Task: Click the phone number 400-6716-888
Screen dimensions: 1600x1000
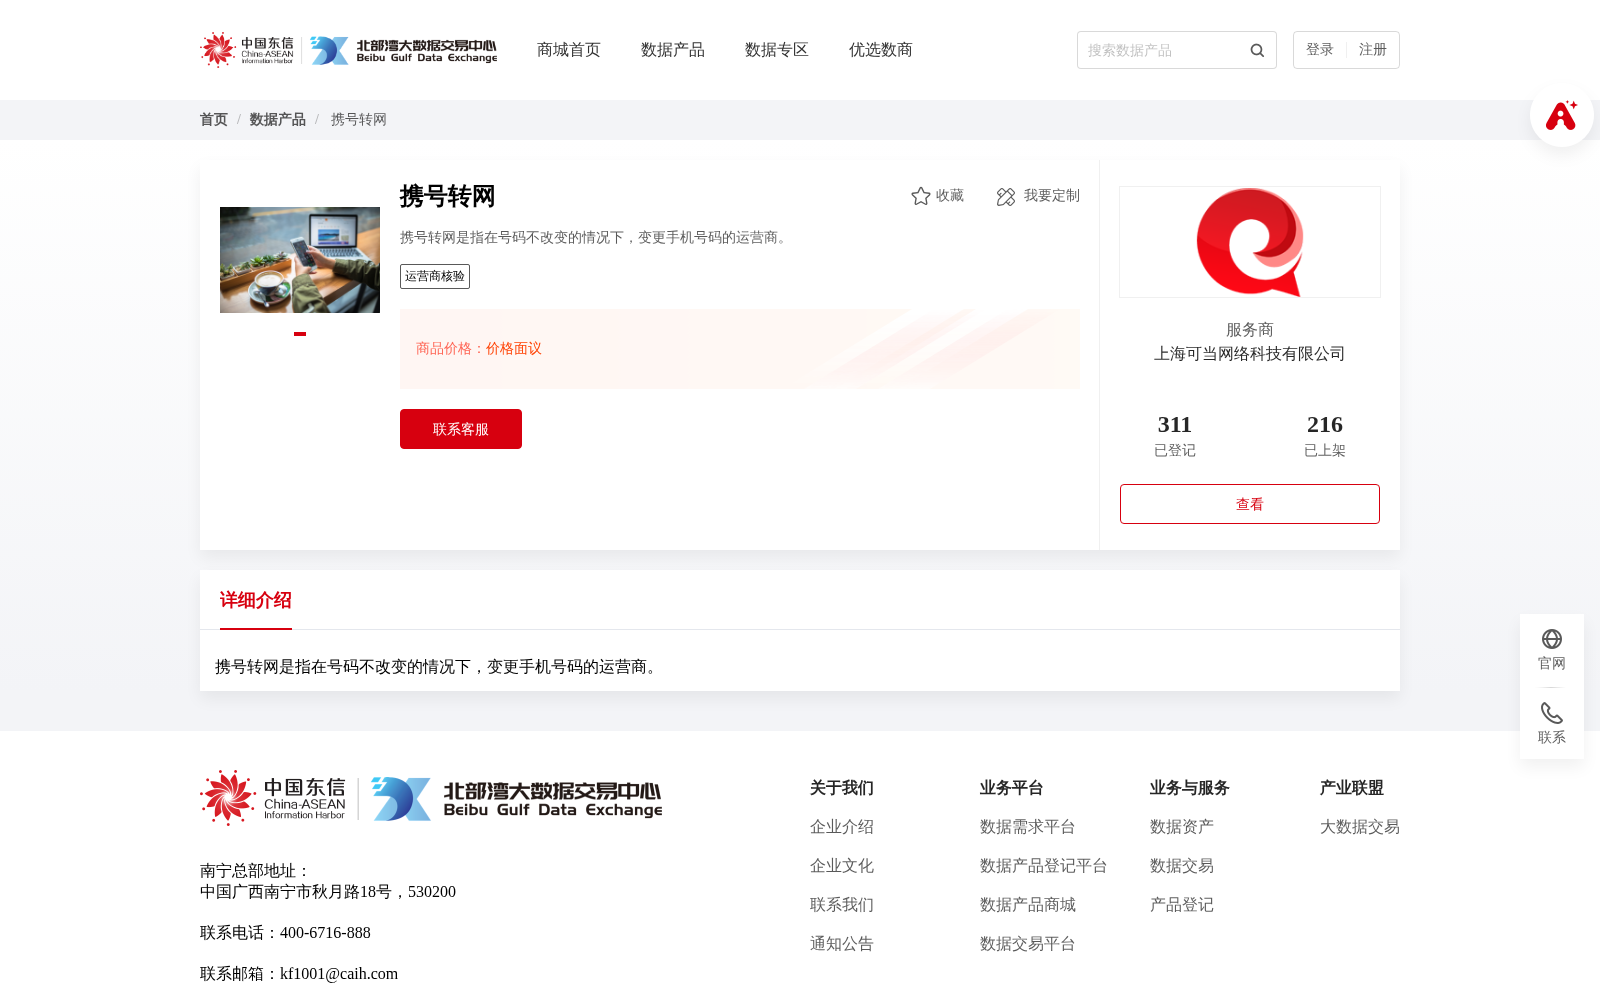Action: [x=325, y=933]
